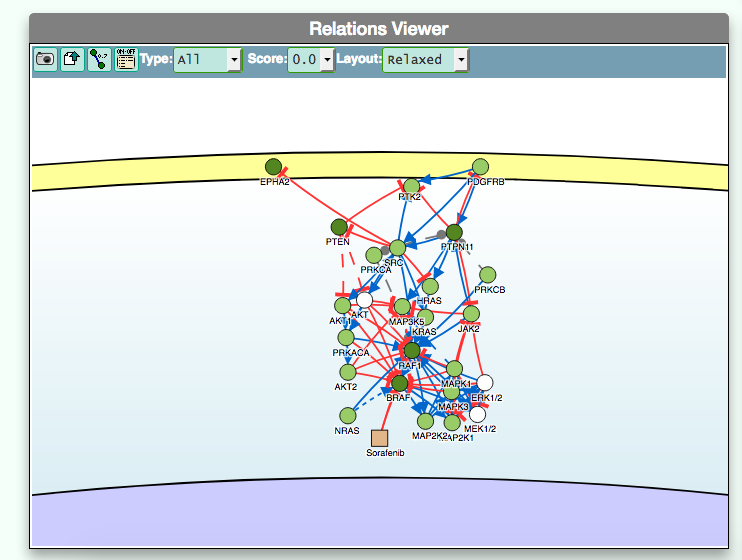The height and width of the screenshot is (560, 742).
Task: Click the export upload arrow icon
Action: point(72,60)
